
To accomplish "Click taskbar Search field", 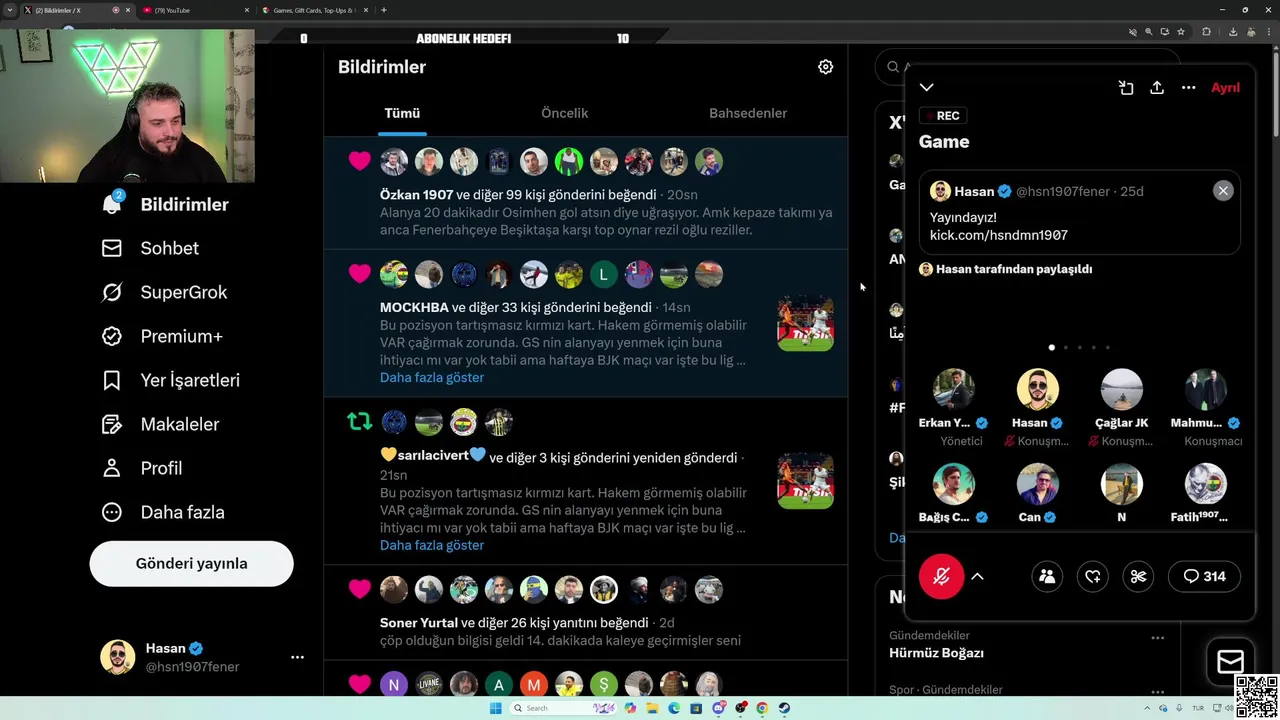I will (563, 708).
